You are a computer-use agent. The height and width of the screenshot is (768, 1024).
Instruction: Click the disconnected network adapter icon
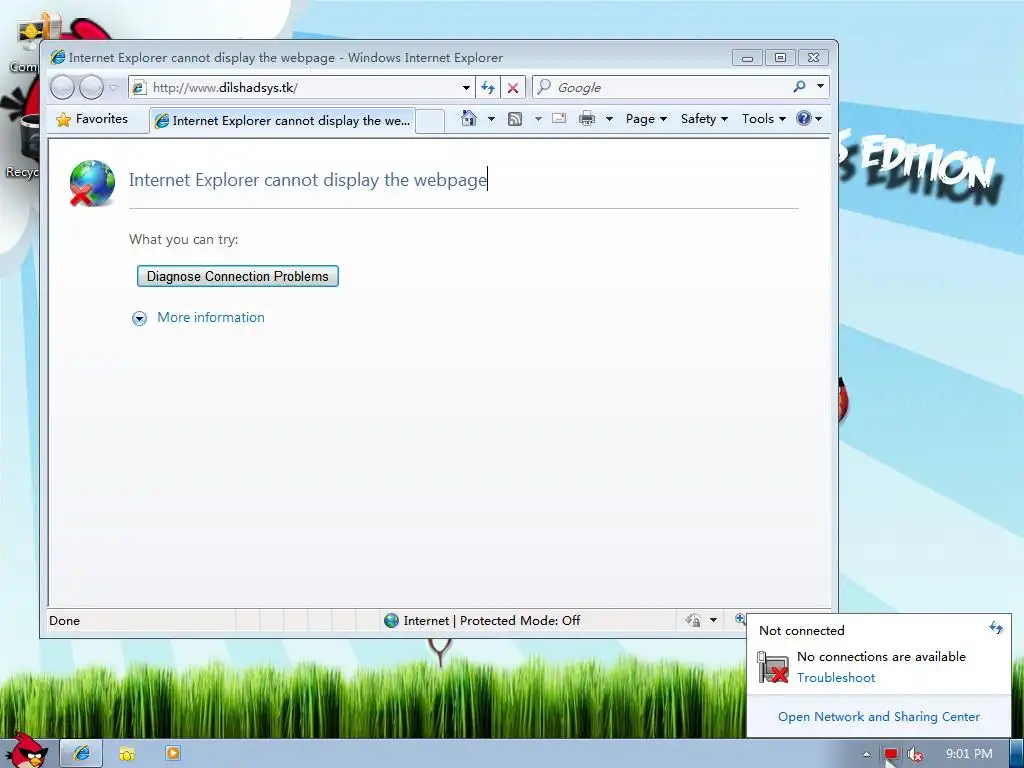773,667
